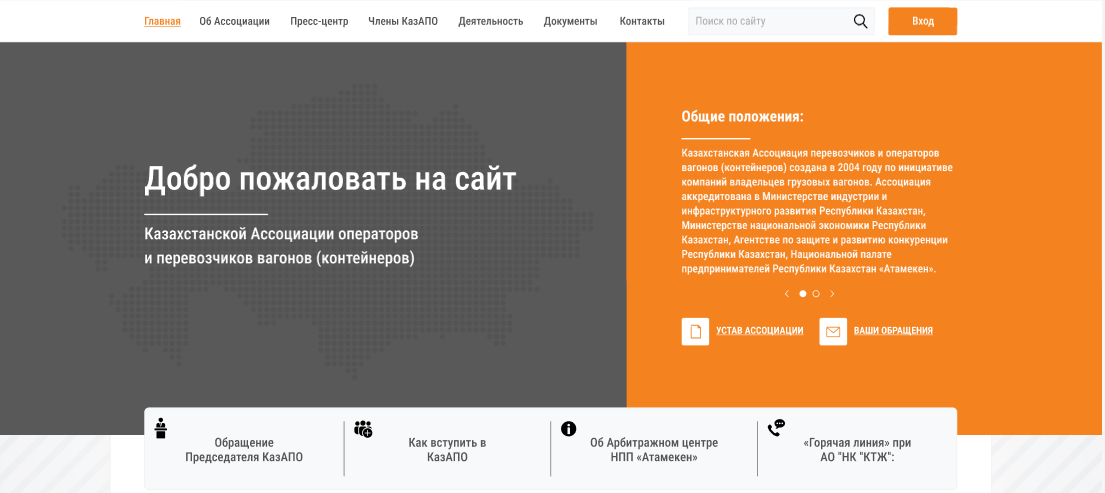Click the phone chat icon for Горячая линия
The image size is (1105, 493).
(776, 428)
